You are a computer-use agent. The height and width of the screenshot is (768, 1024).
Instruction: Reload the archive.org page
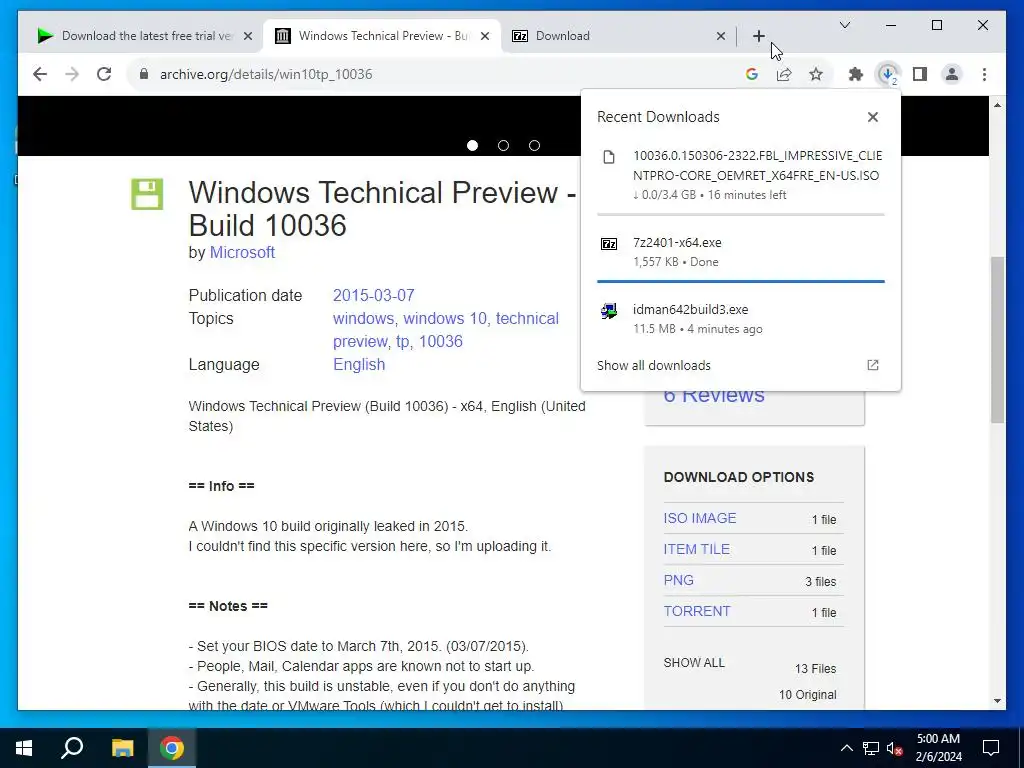tap(104, 74)
